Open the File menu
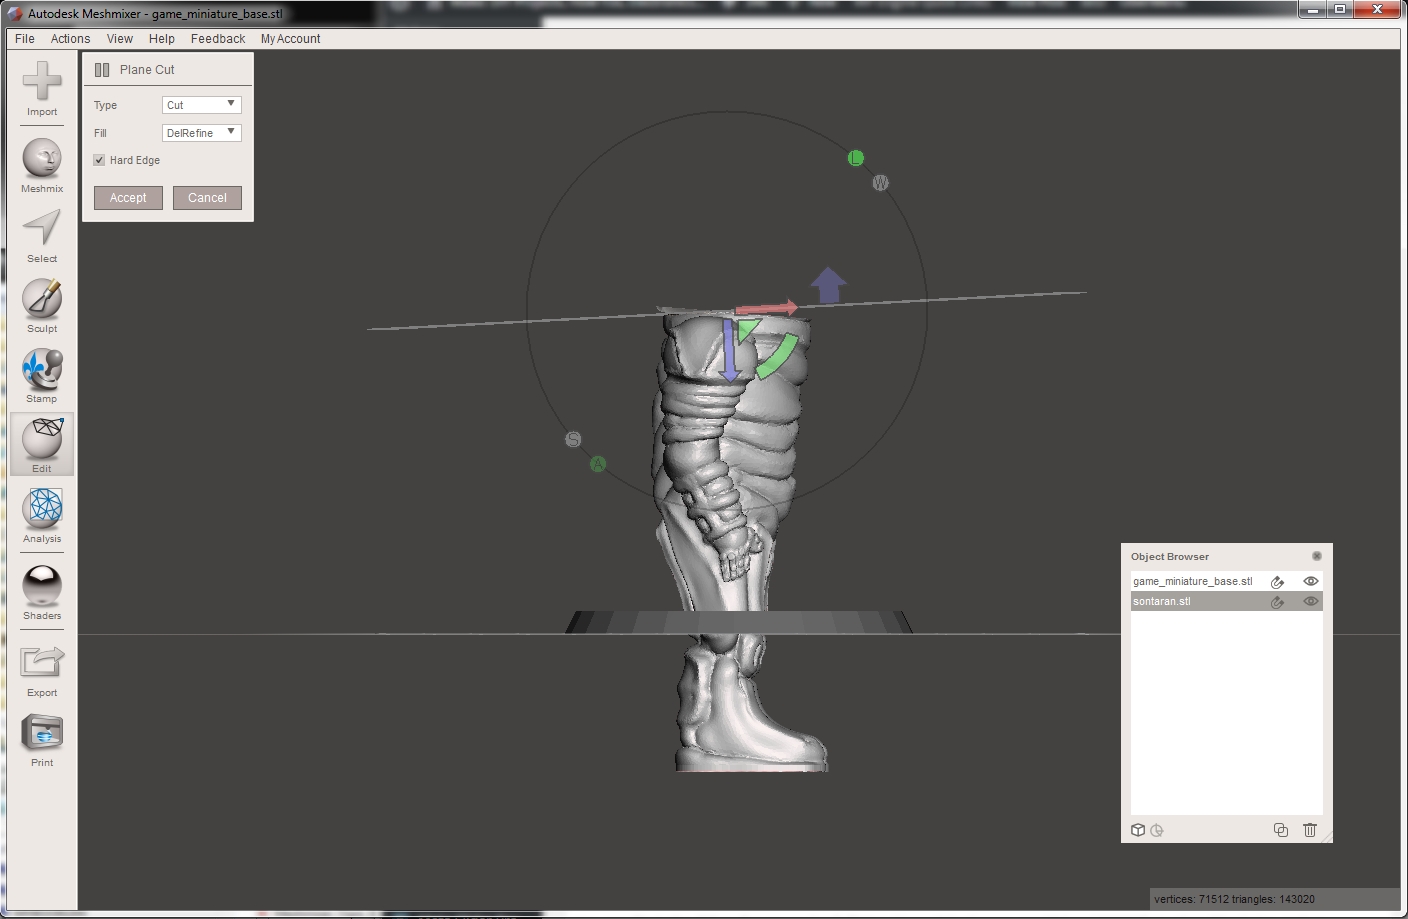Viewport: 1408px width, 919px height. pos(25,39)
